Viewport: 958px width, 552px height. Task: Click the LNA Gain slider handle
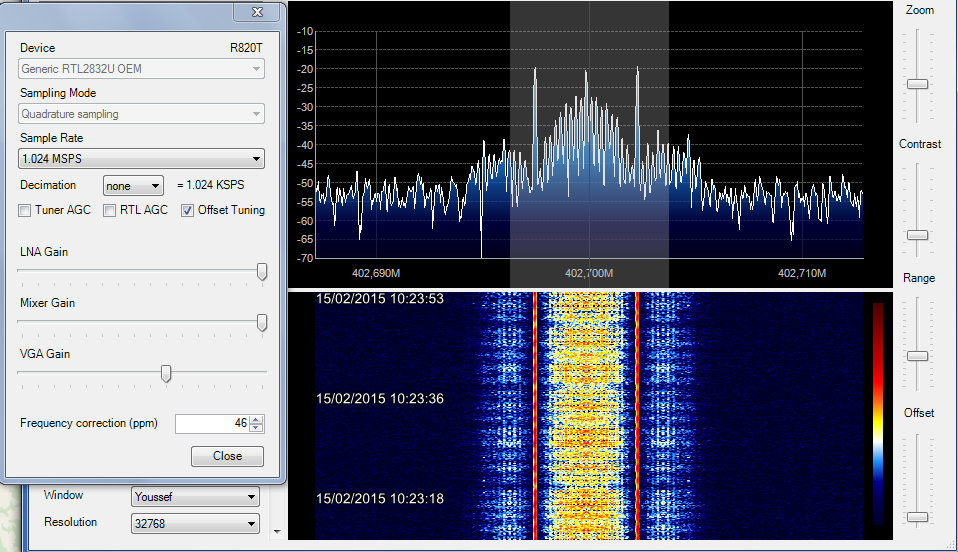click(x=262, y=271)
